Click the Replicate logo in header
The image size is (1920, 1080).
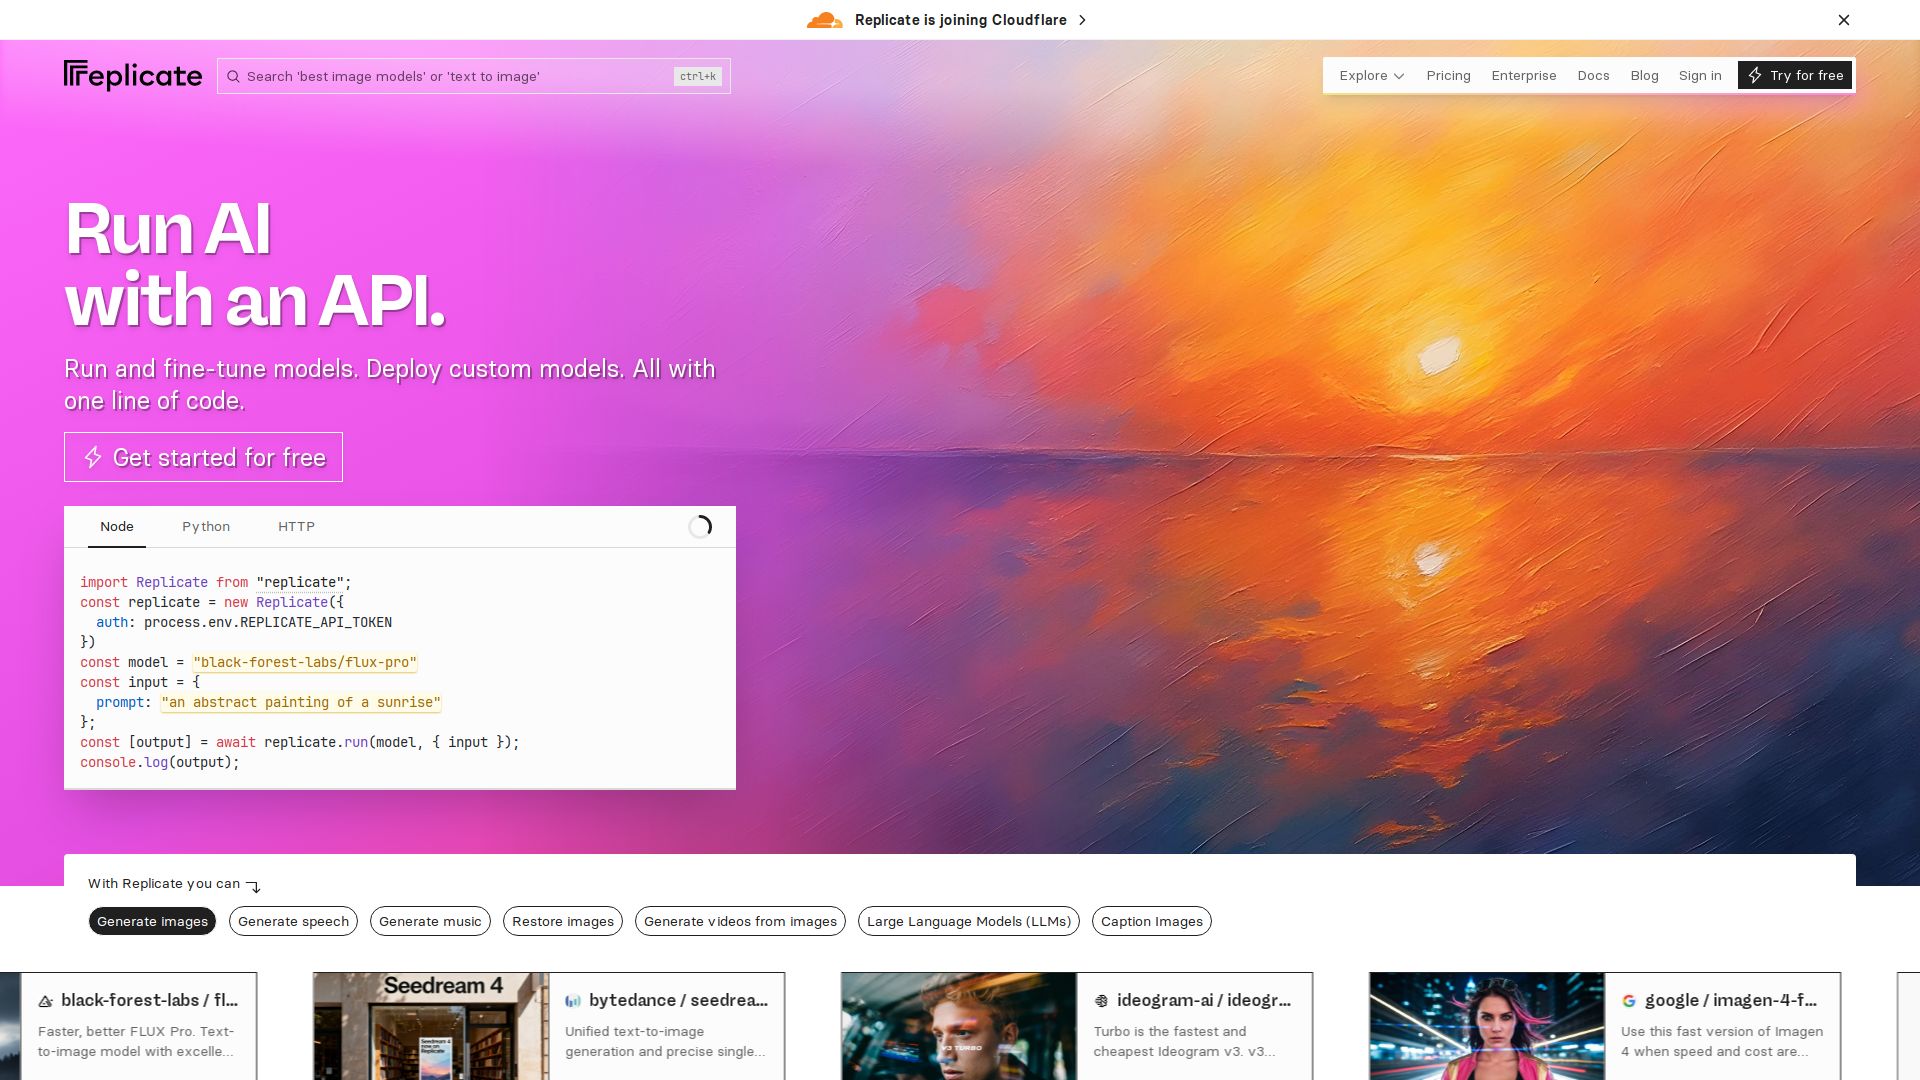tap(133, 76)
